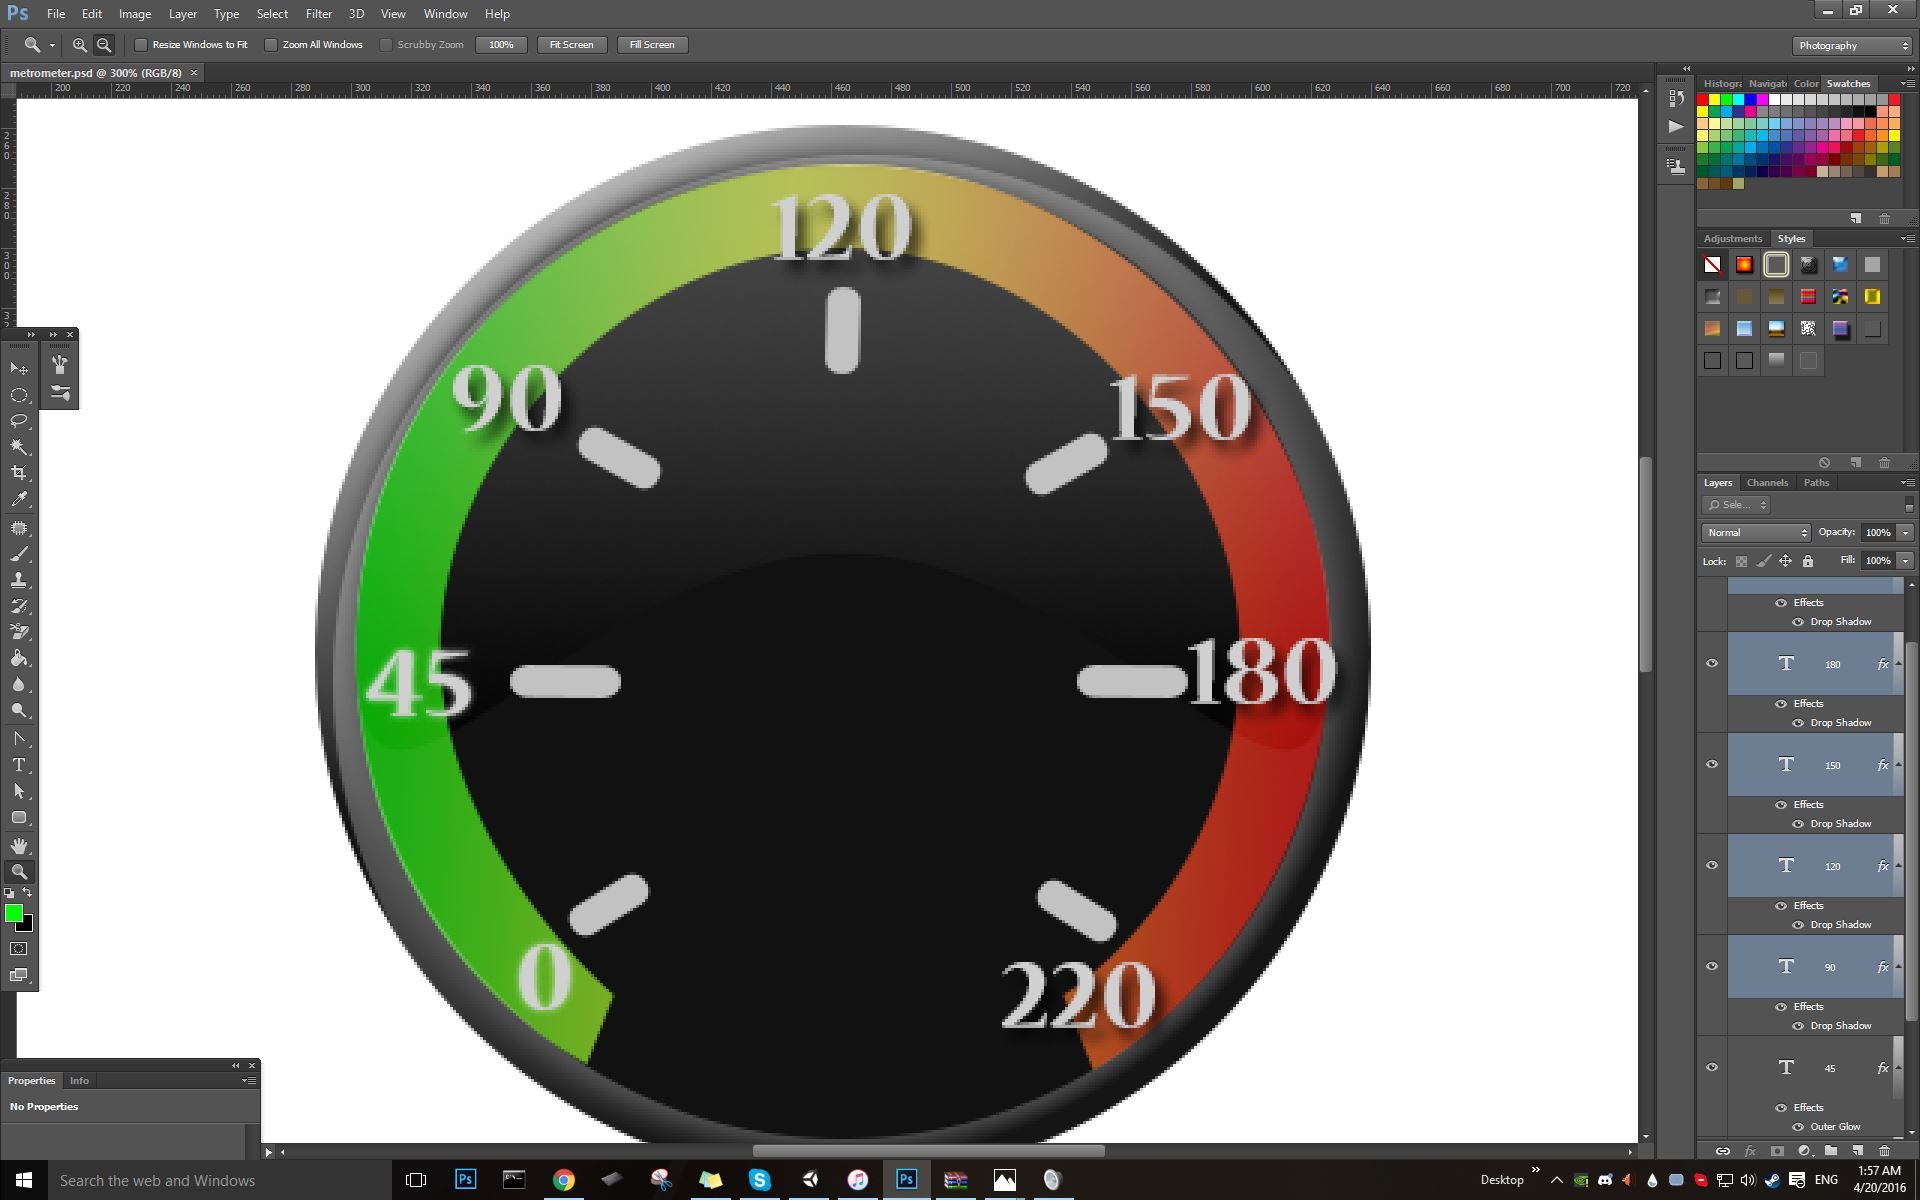The width and height of the screenshot is (1920, 1200).
Task: Add layer mask from Layers panel bottom
Action: 1777,1151
